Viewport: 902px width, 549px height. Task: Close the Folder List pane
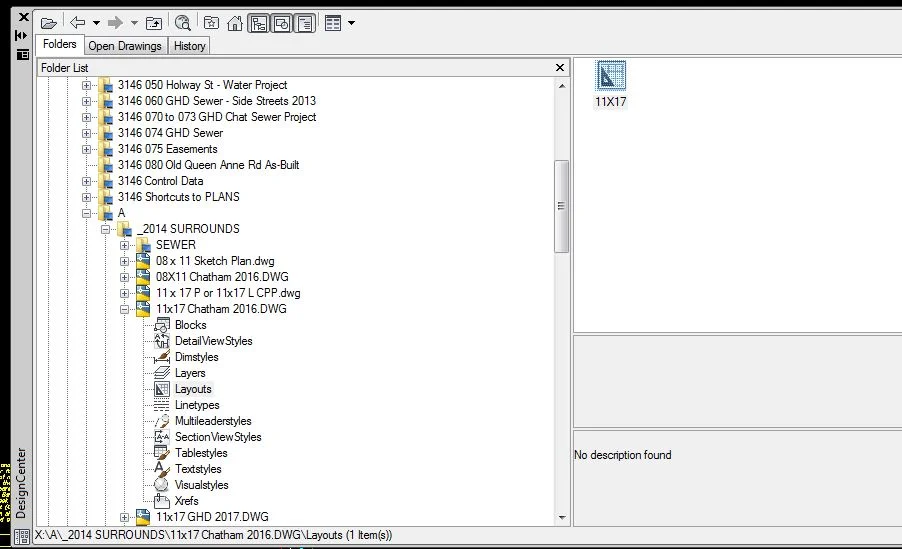pyautogui.click(x=560, y=67)
